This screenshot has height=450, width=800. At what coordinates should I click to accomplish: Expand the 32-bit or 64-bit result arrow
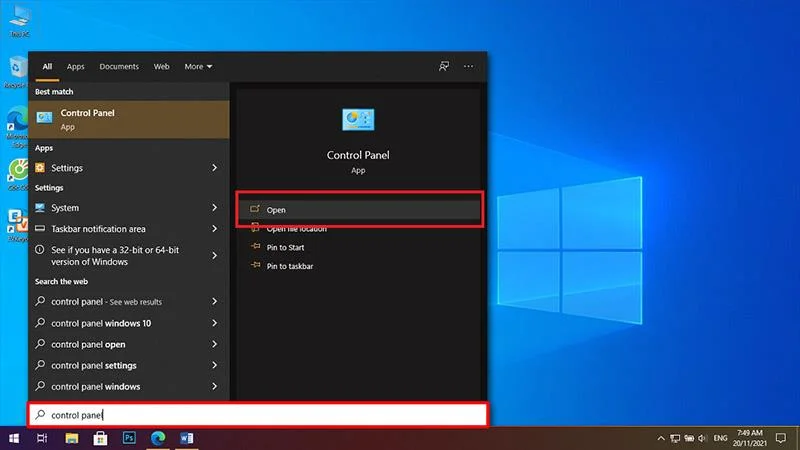click(x=214, y=256)
